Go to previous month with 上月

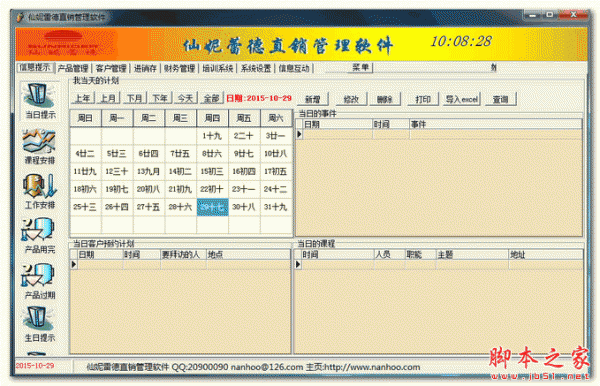click(x=108, y=98)
